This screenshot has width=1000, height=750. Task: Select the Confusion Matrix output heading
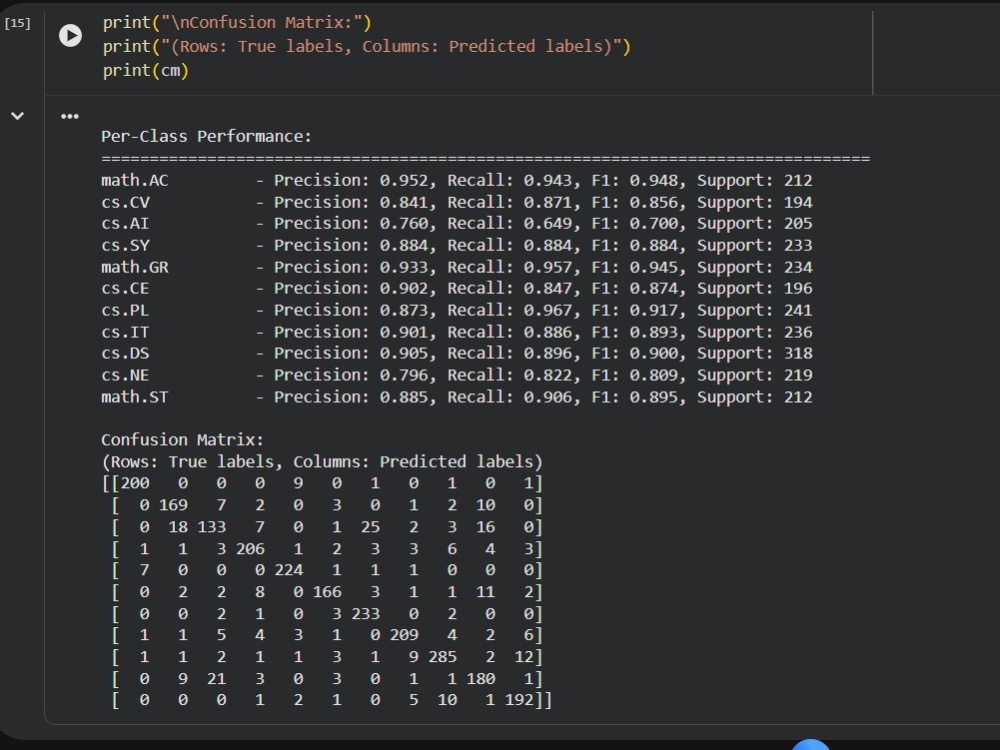(x=182, y=440)
